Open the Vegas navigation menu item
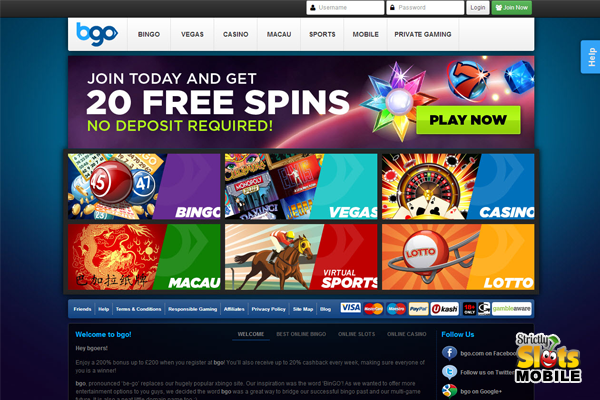The image size is (600, 400). coord(192,34)
